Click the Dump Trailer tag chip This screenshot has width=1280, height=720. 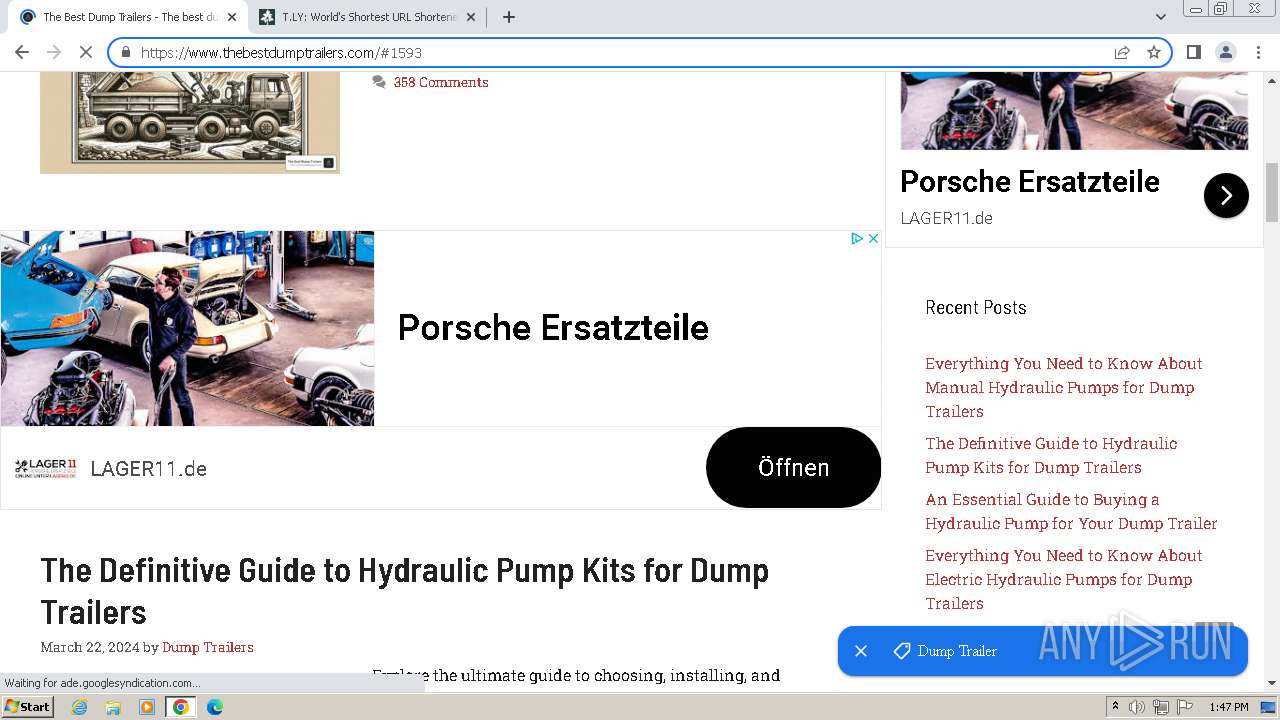tap(946, 651)
